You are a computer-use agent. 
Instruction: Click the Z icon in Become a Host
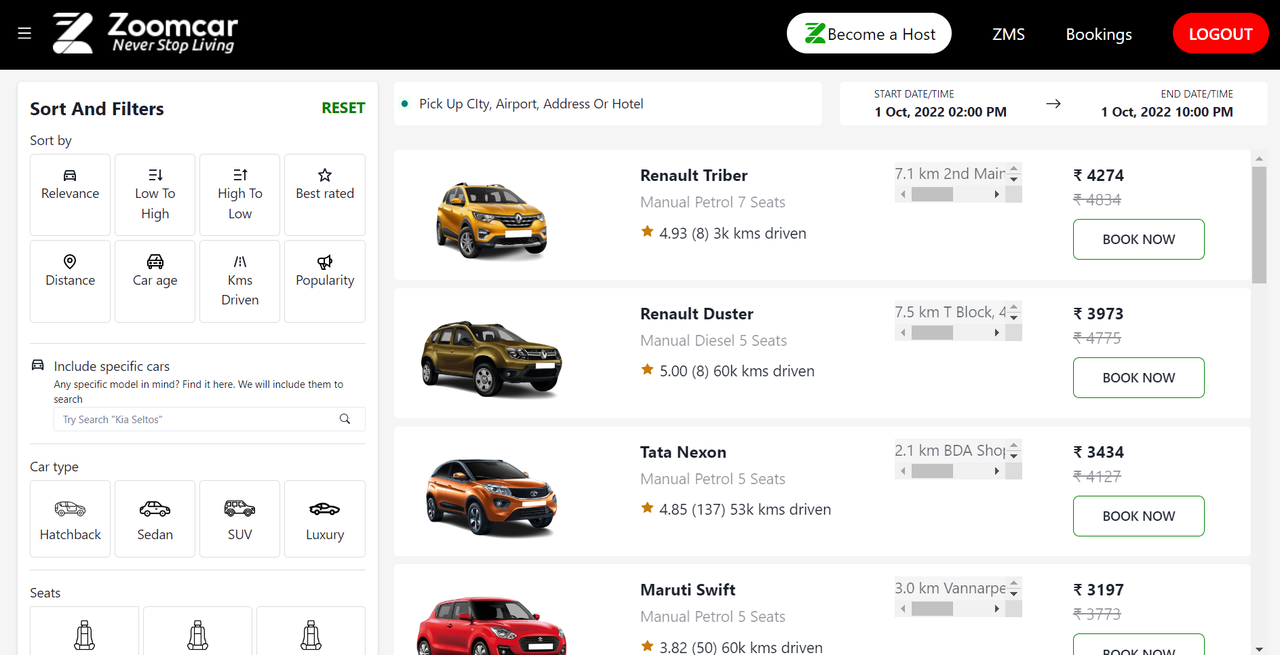816,33
